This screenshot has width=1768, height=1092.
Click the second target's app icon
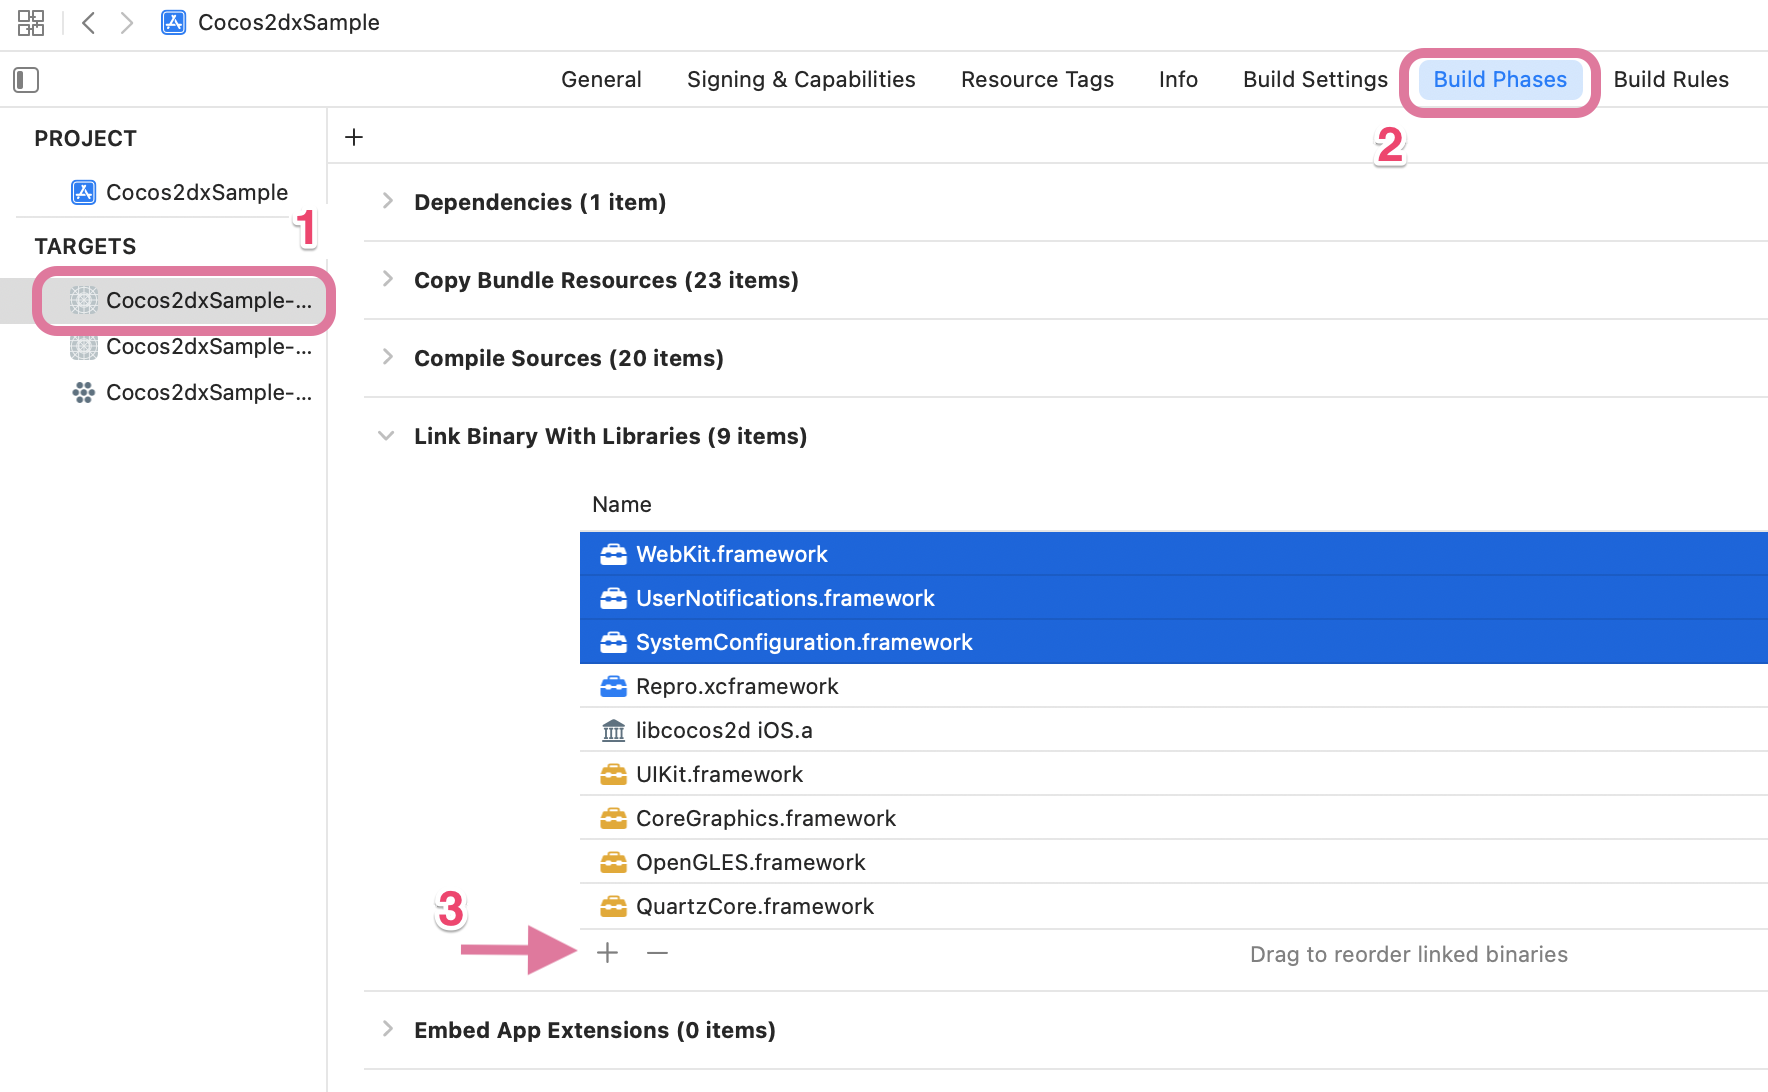click(84, 347)
